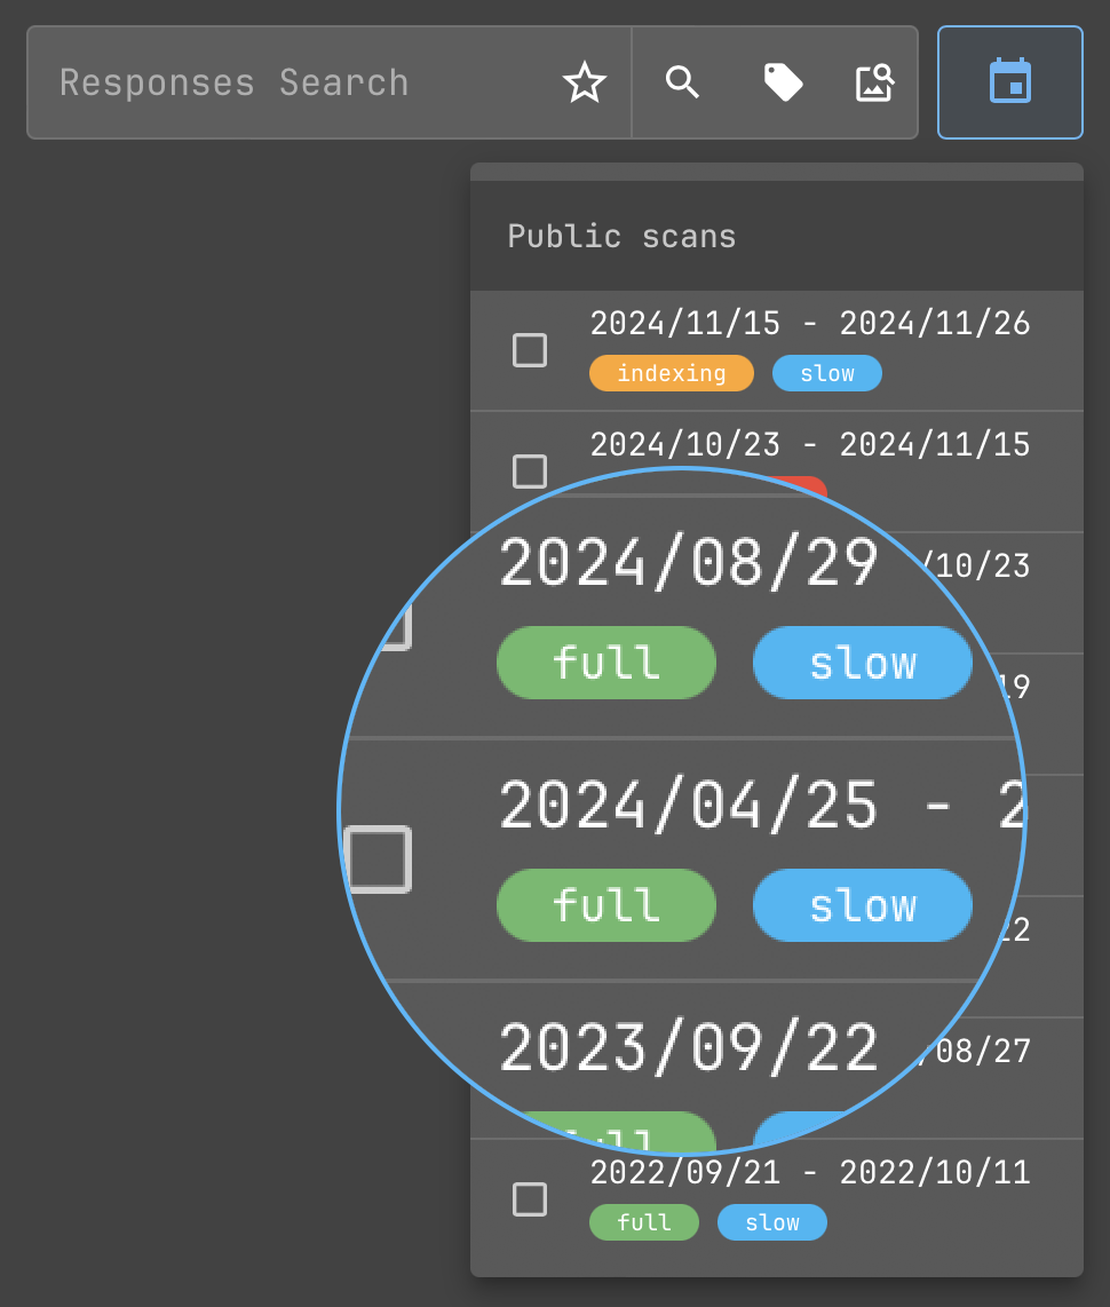Click magnified full tag under 2024/04/25
This screenshot has width=1110, height=1307.
[x=606, y=905]
